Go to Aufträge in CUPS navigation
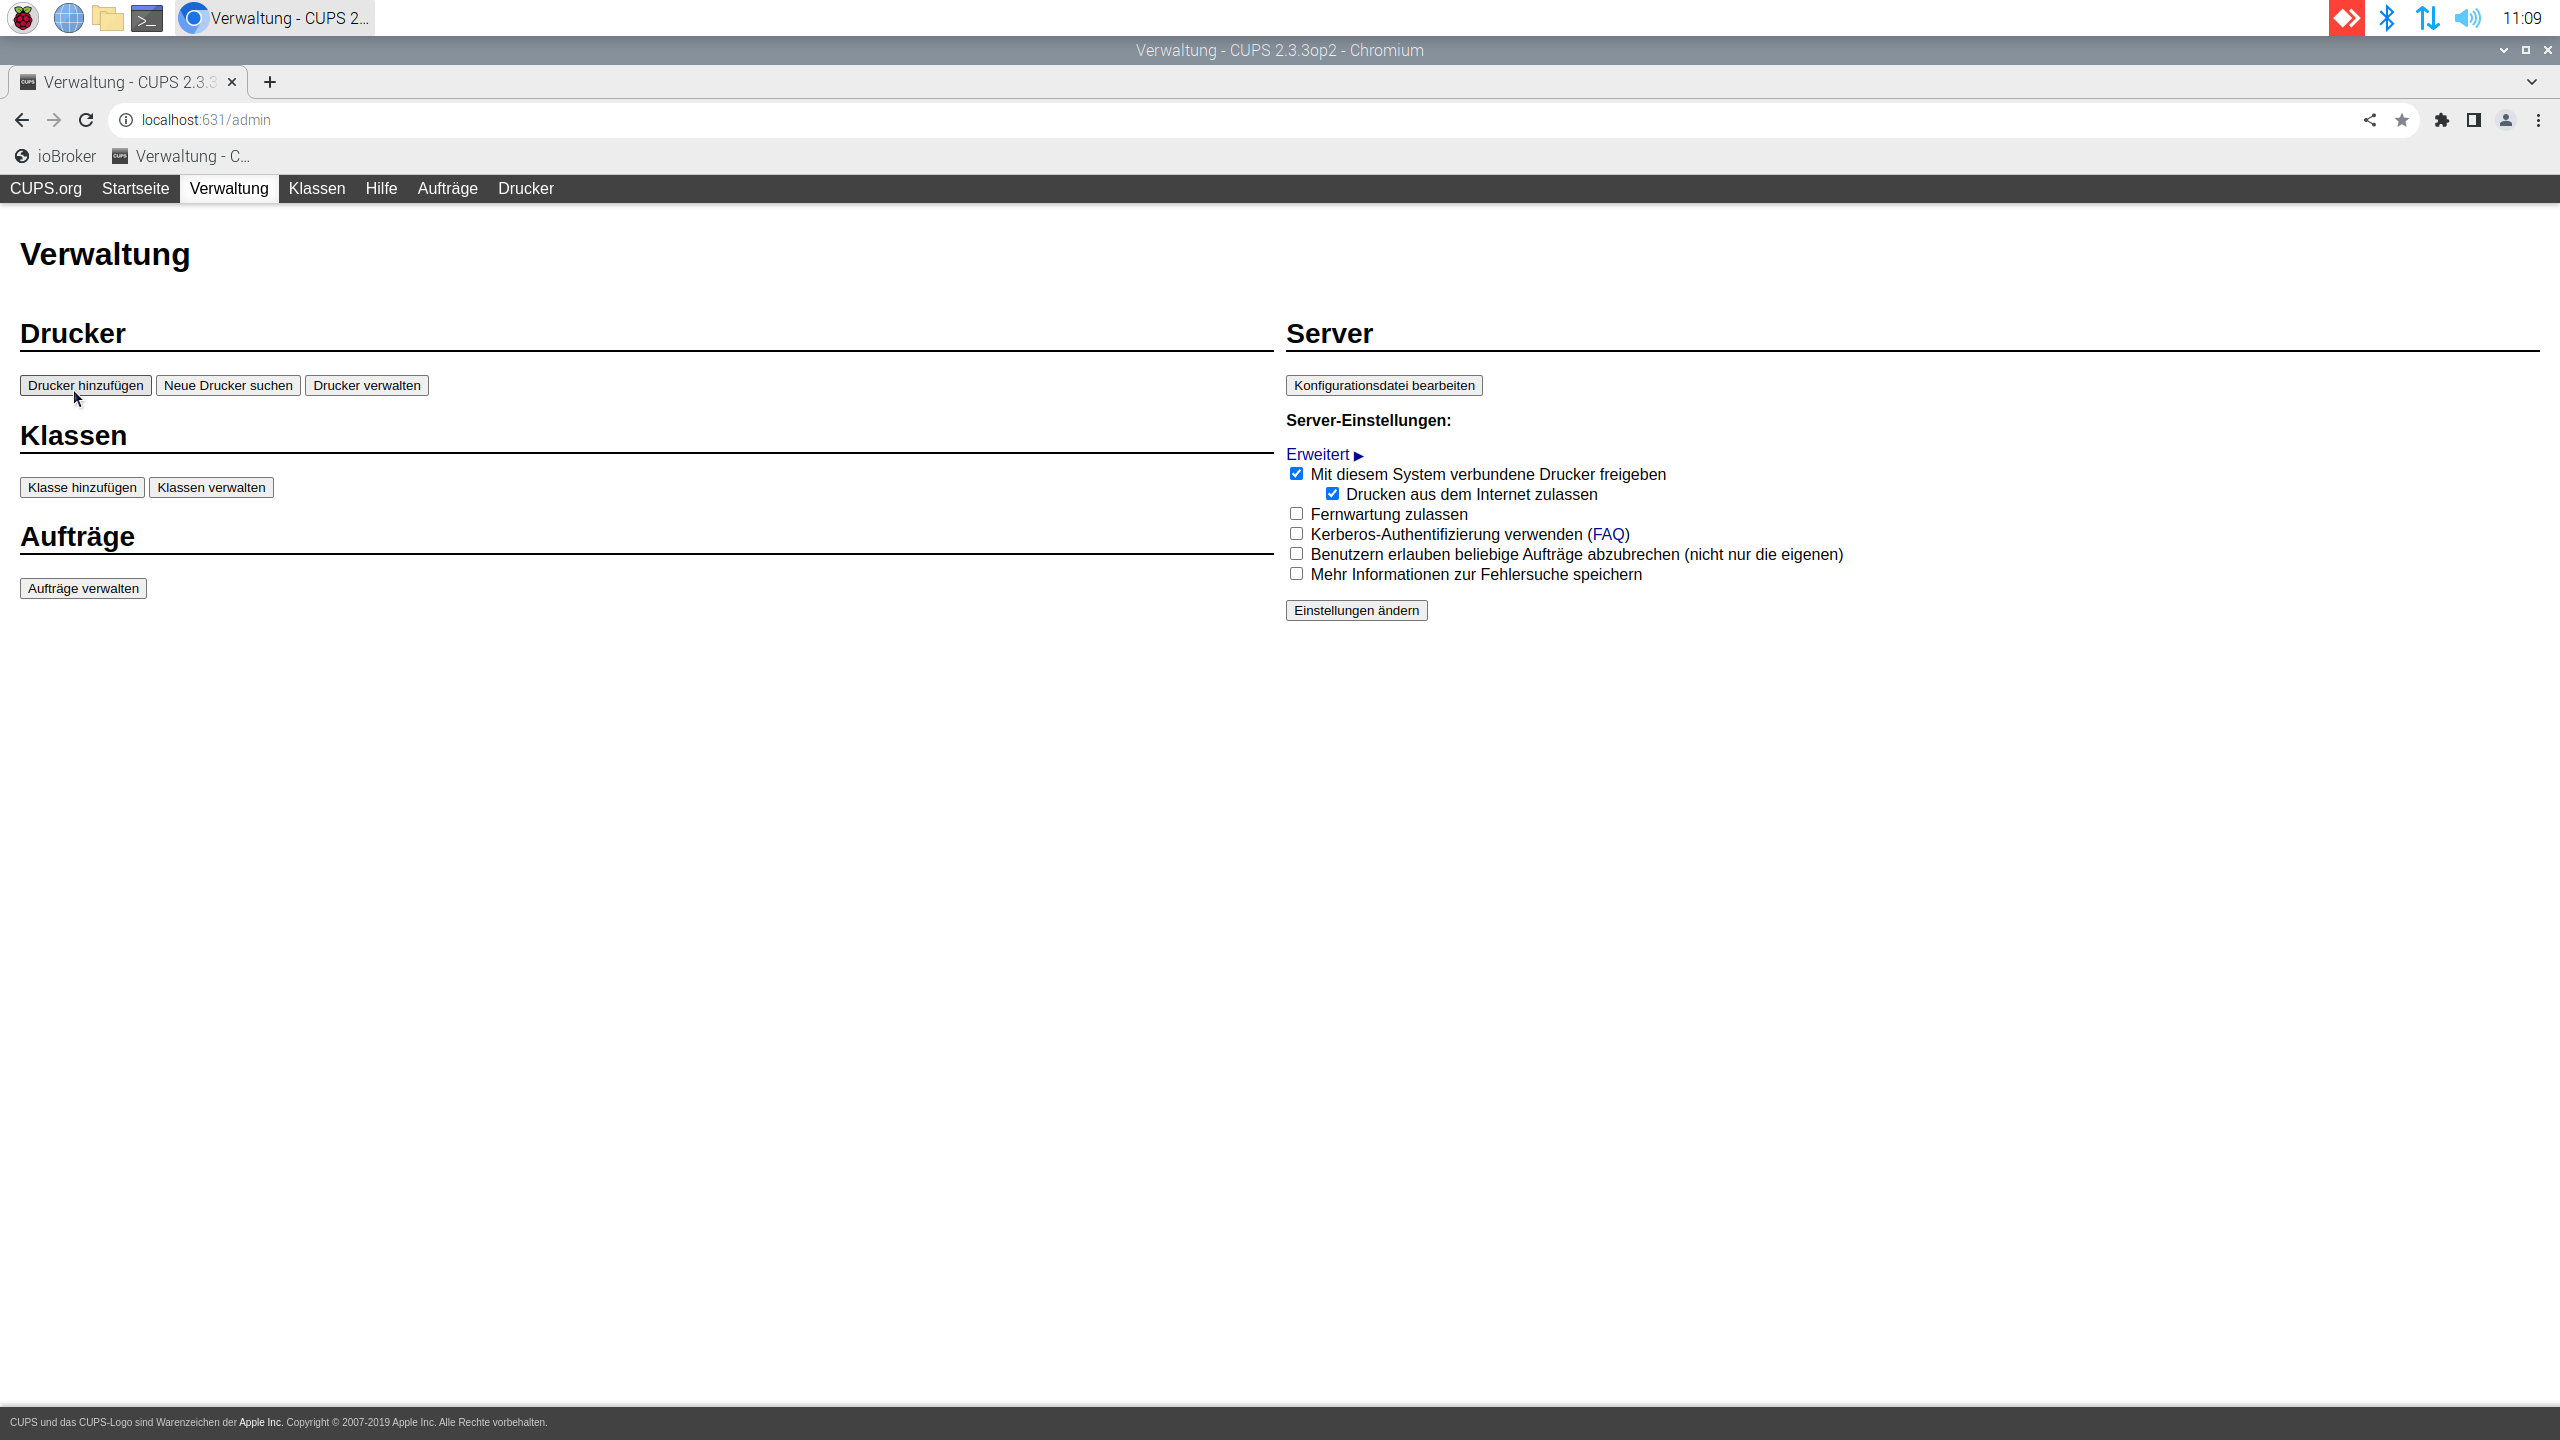This screenshot has width=2560, height=1440. (447, 189)
